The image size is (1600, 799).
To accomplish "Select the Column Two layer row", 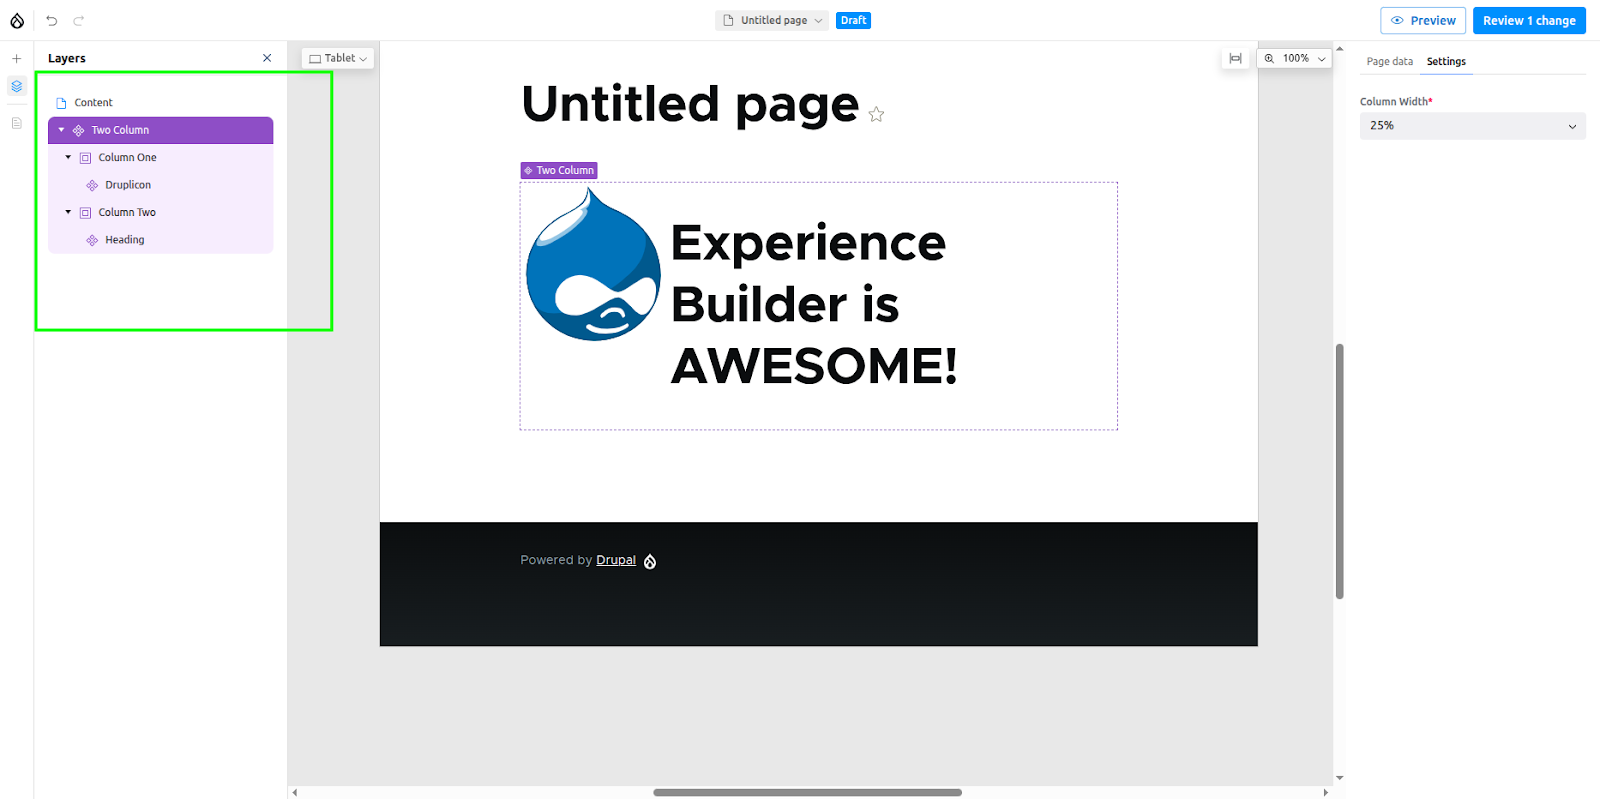I will click(x=161, y=212).
